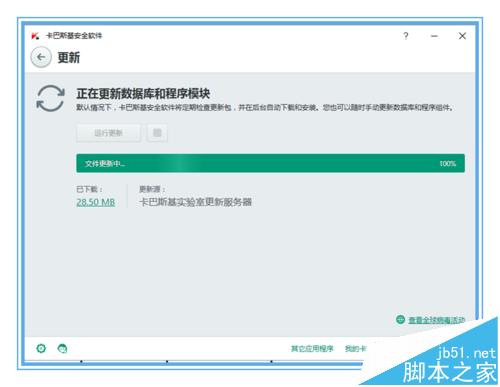Click the 卡巴斯基实验室更新服务器 source text
Image resolution: width=500 pixels, height=387 pixels.
point(195,202)
